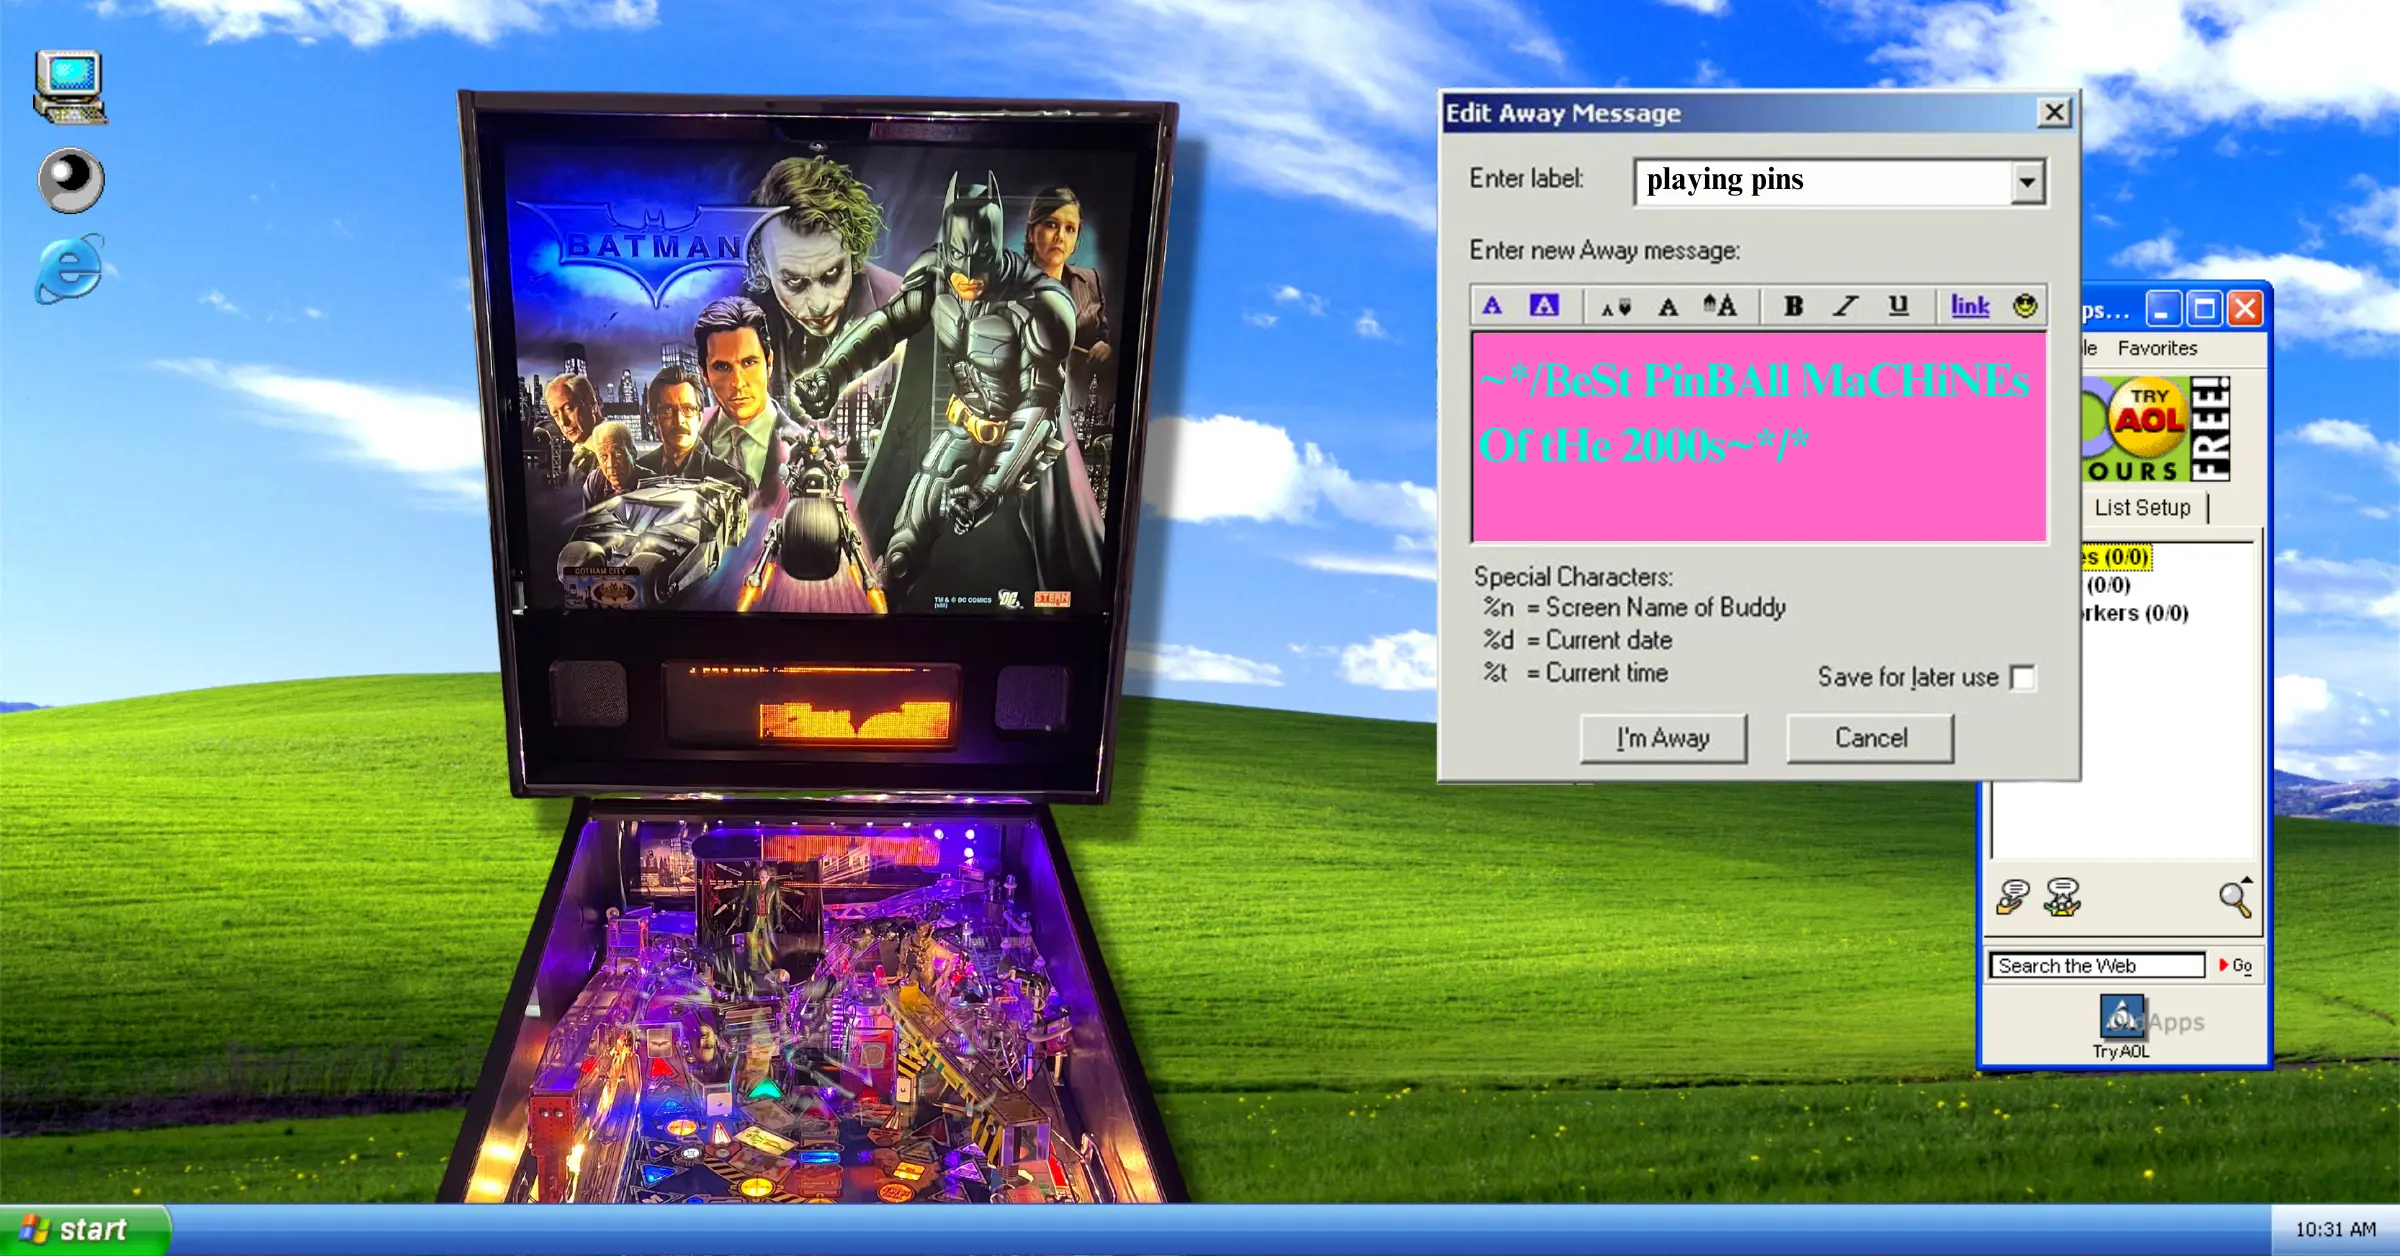Insert a smiley emoticon into the message
The height and width of the screenshot is (1256, 2400).
click(x=2021, y=306)
